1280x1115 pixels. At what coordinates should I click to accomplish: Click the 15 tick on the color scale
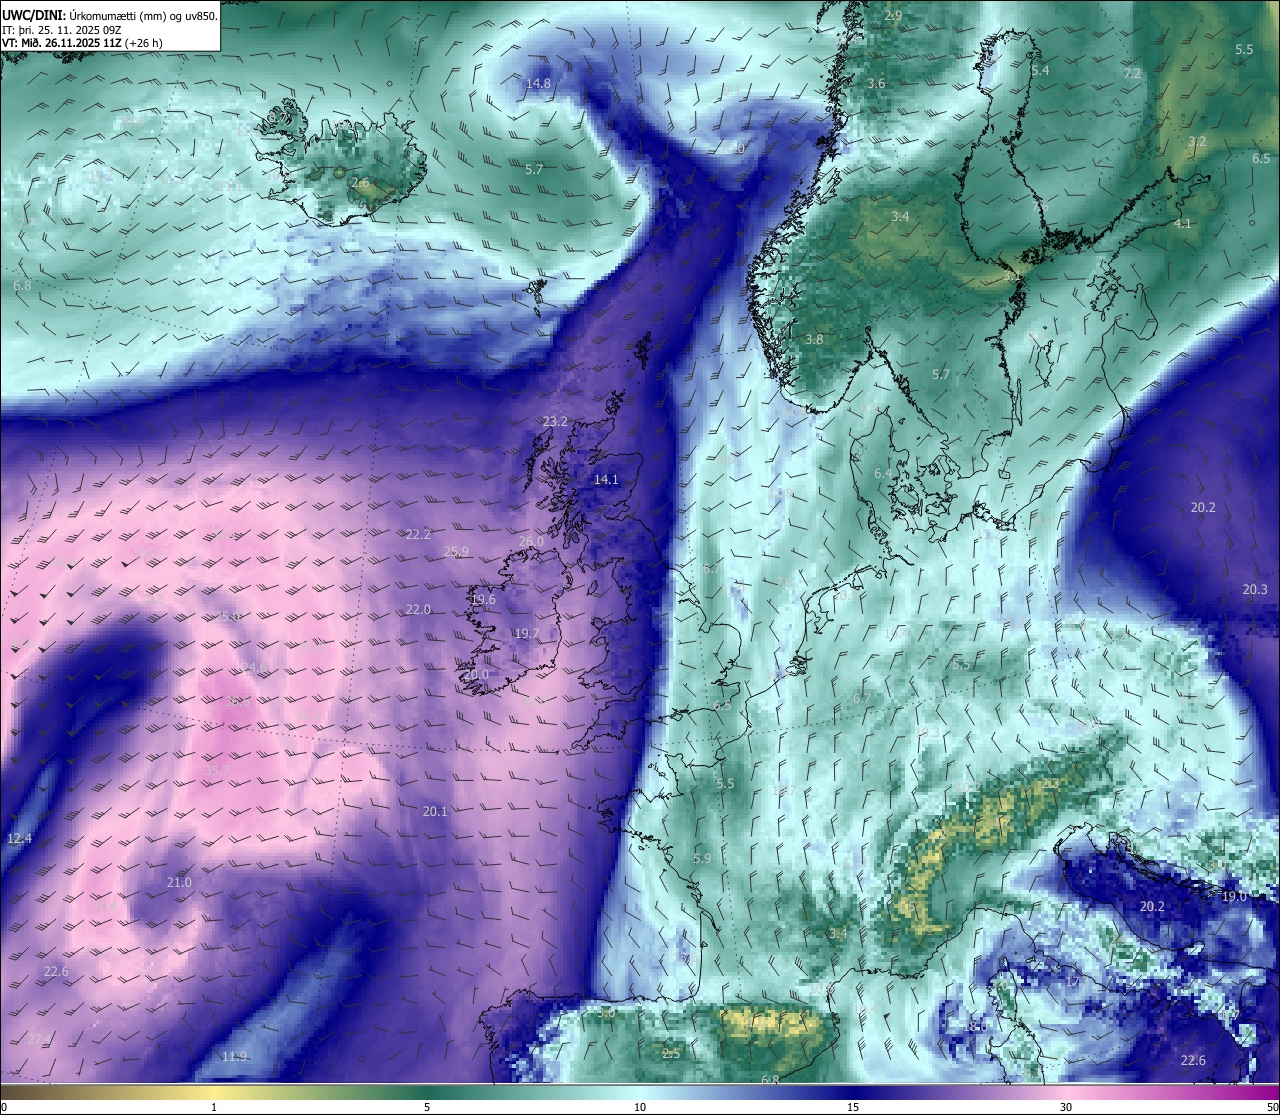[x=853, y=1107]
